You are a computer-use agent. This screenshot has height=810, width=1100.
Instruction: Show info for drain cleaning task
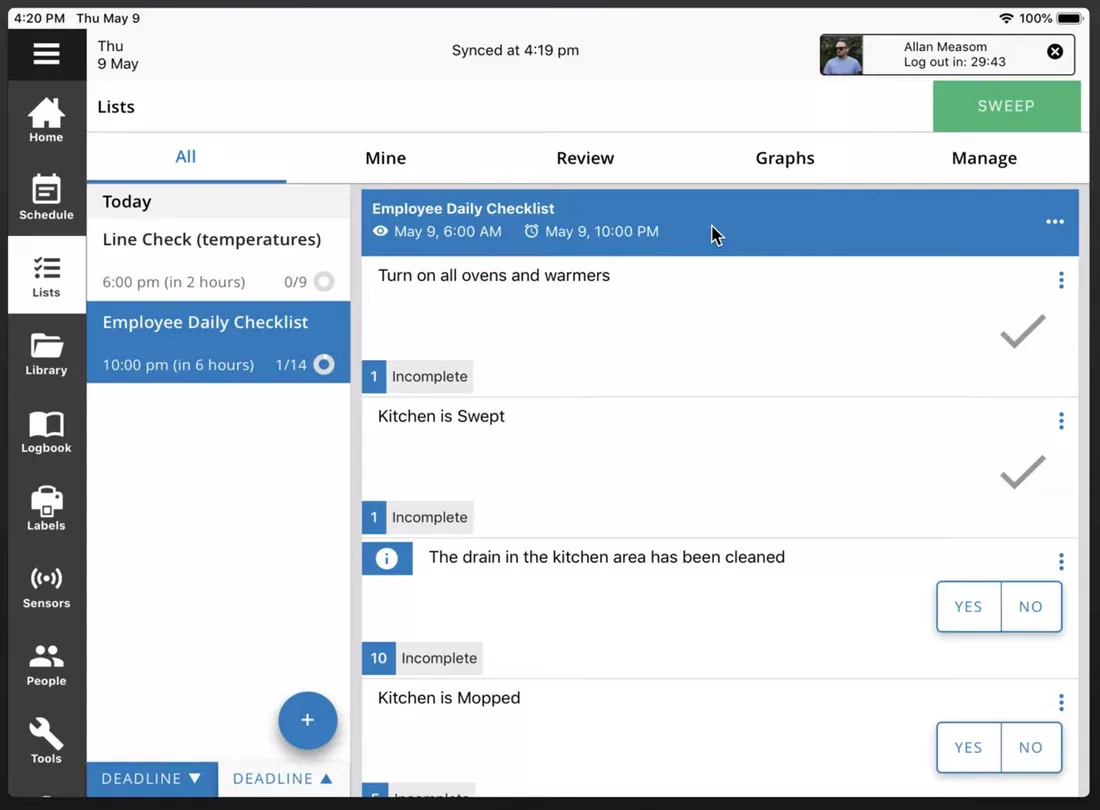click(387, 558)
